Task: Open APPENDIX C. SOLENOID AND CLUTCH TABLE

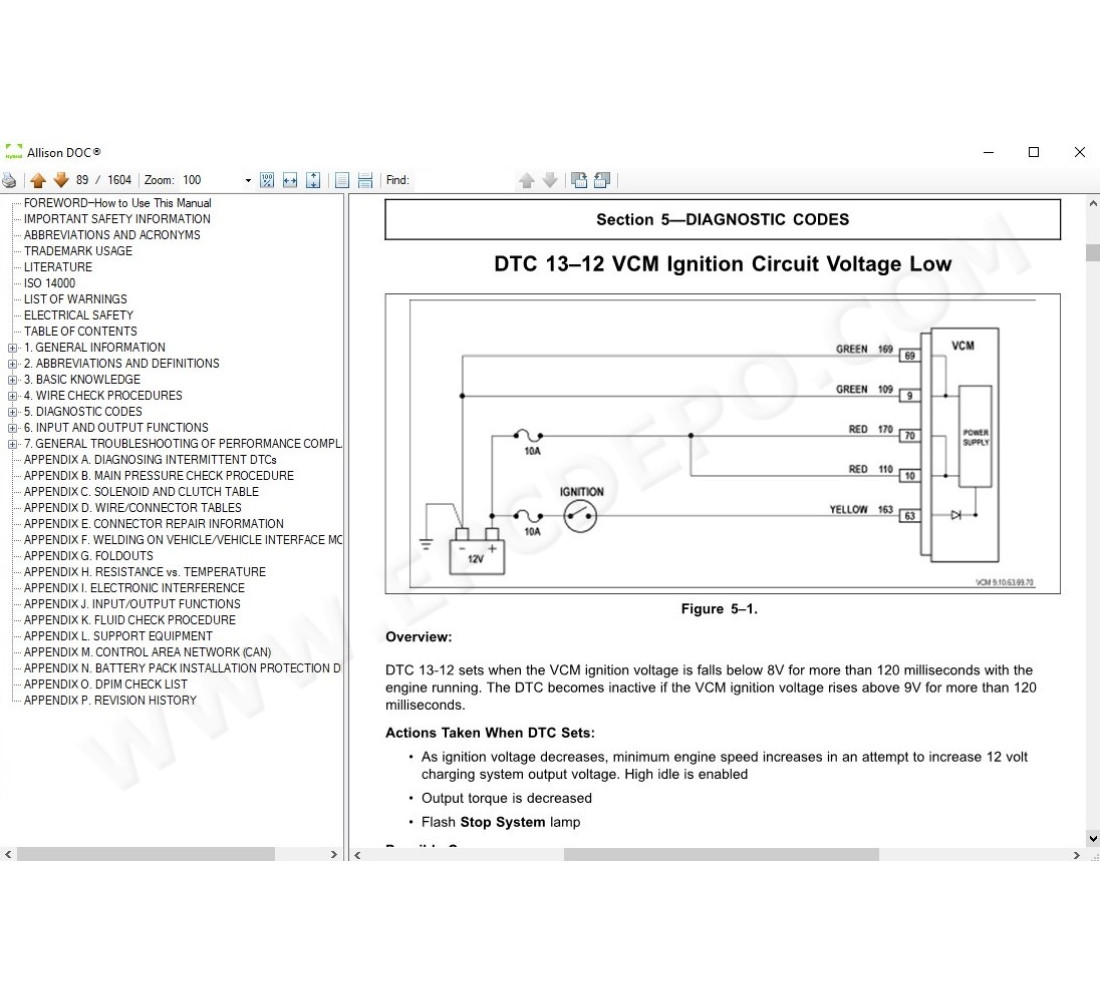Action: pos(141,492)
